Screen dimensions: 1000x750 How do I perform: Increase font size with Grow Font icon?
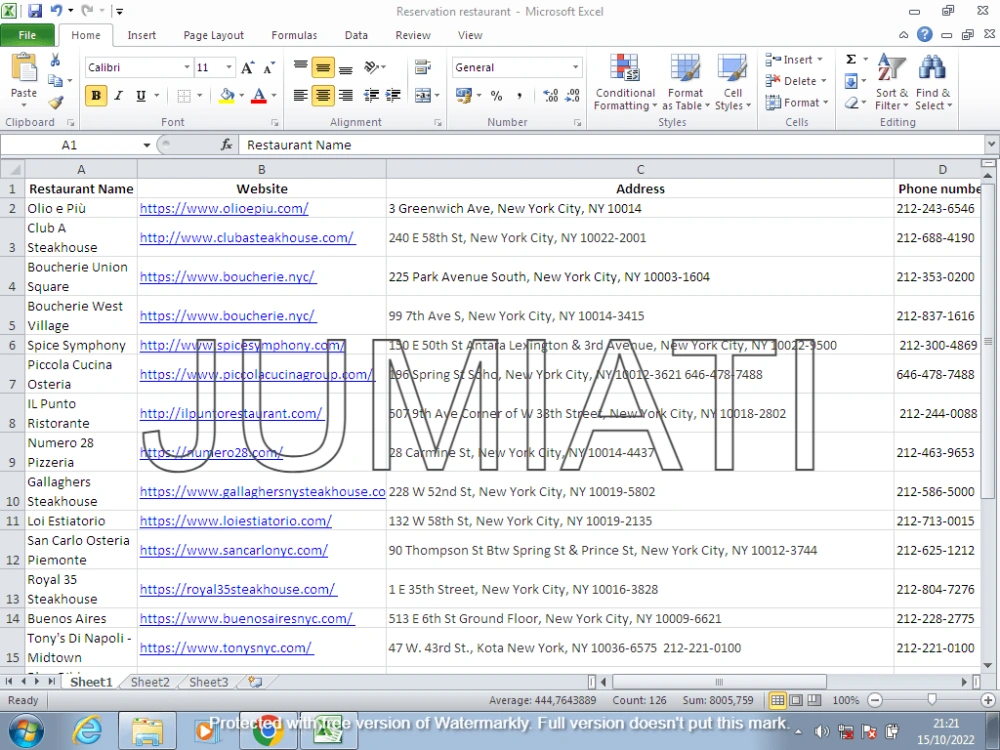pos(247,67)
